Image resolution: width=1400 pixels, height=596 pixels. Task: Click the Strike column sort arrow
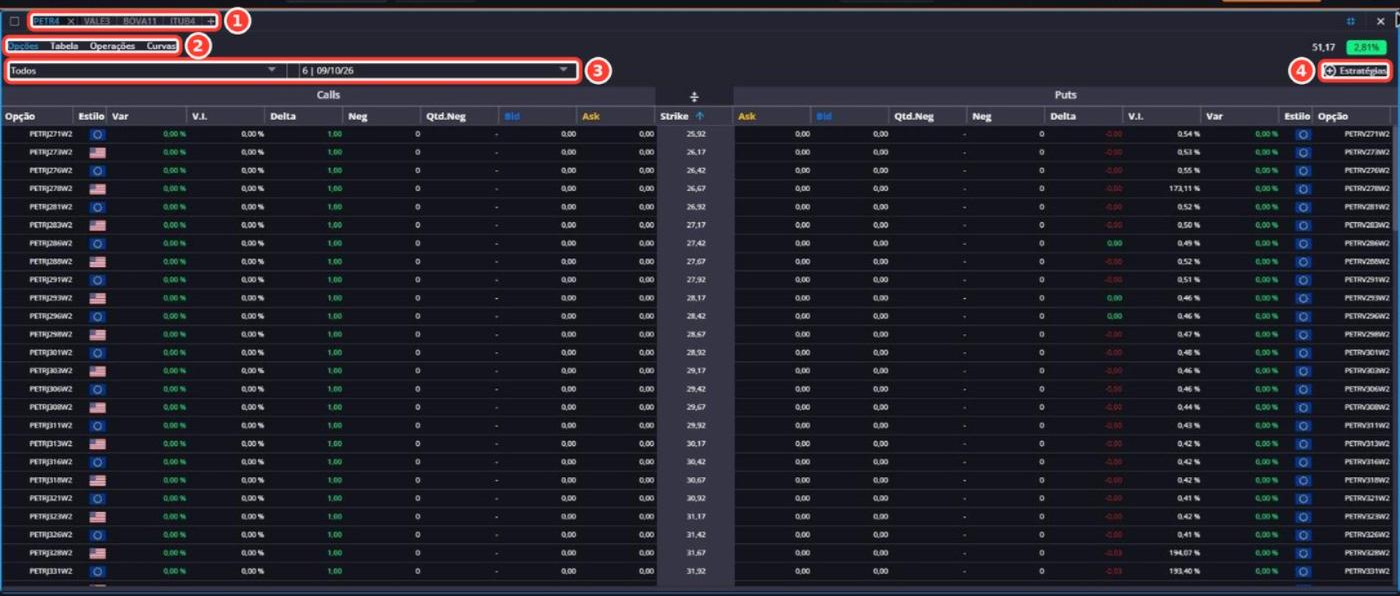pos(700,117)
